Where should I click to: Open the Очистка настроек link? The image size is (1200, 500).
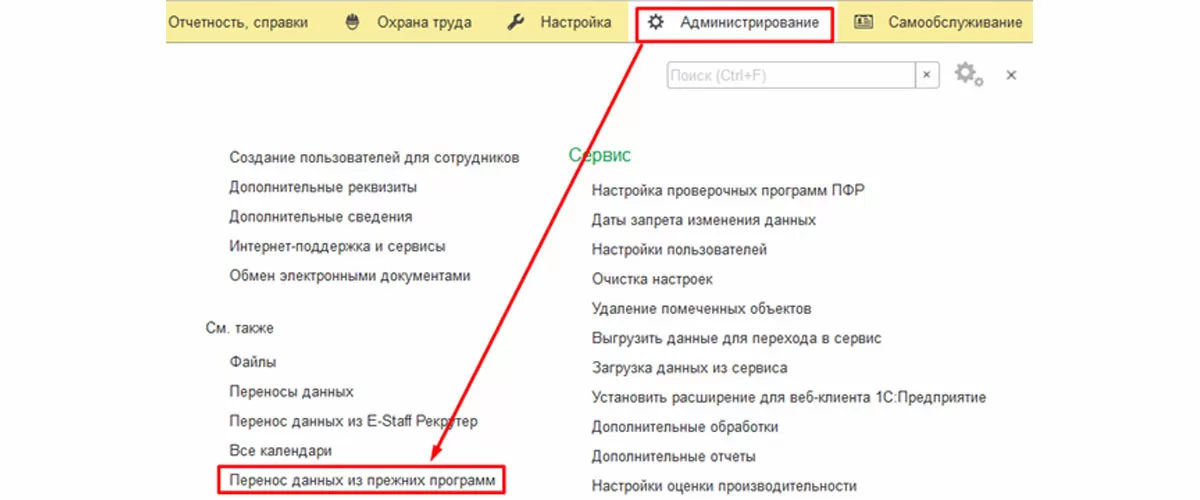(652, 279)
